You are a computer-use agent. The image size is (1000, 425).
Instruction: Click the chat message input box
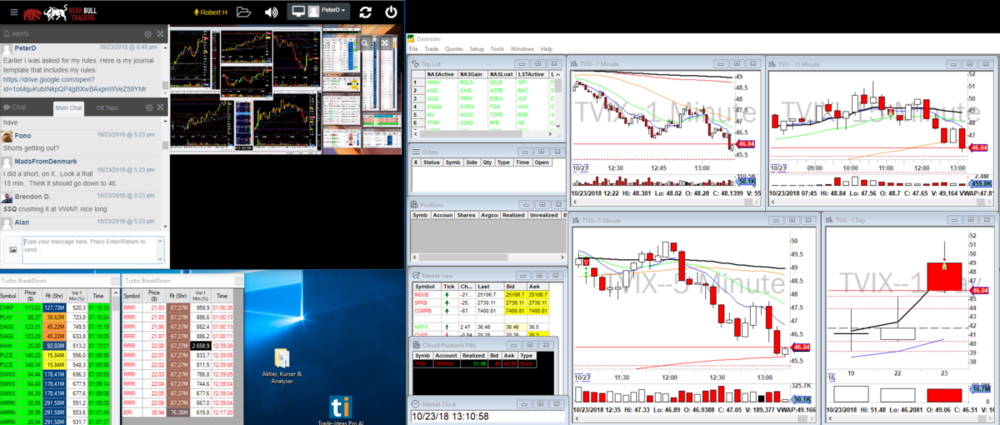(x=93, y=250)
